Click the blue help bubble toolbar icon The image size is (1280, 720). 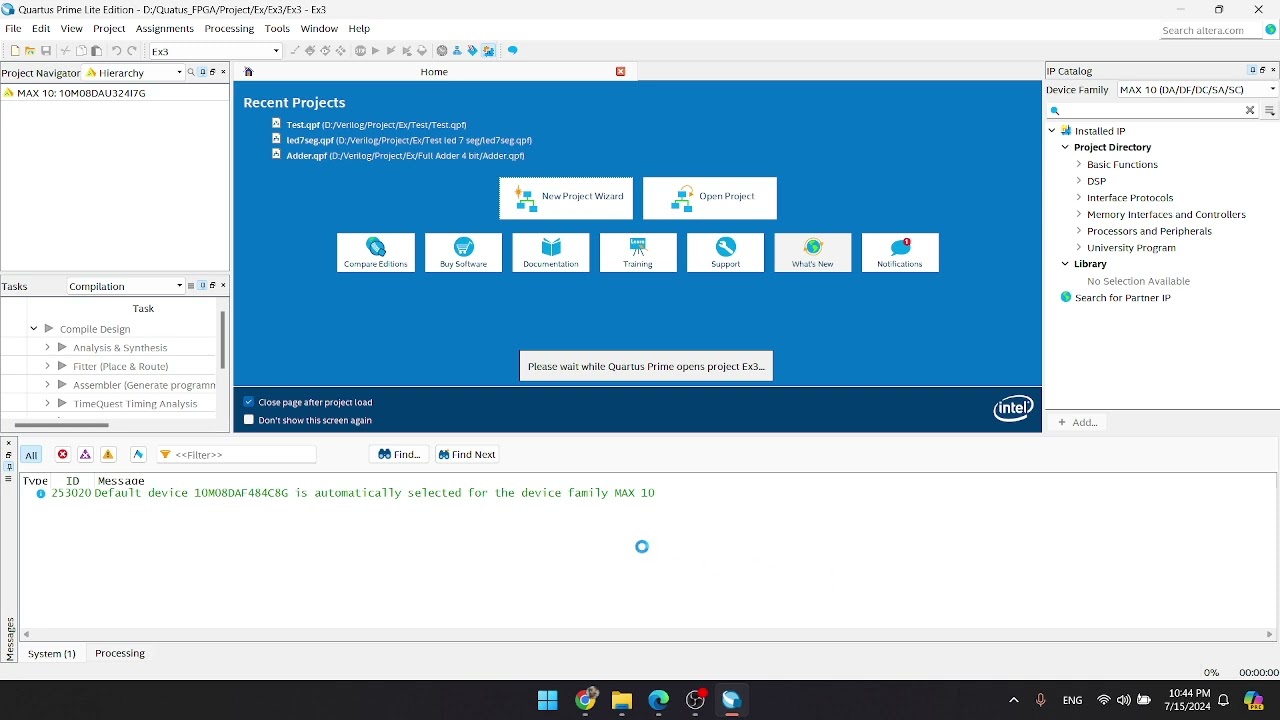tap(513, 51)
